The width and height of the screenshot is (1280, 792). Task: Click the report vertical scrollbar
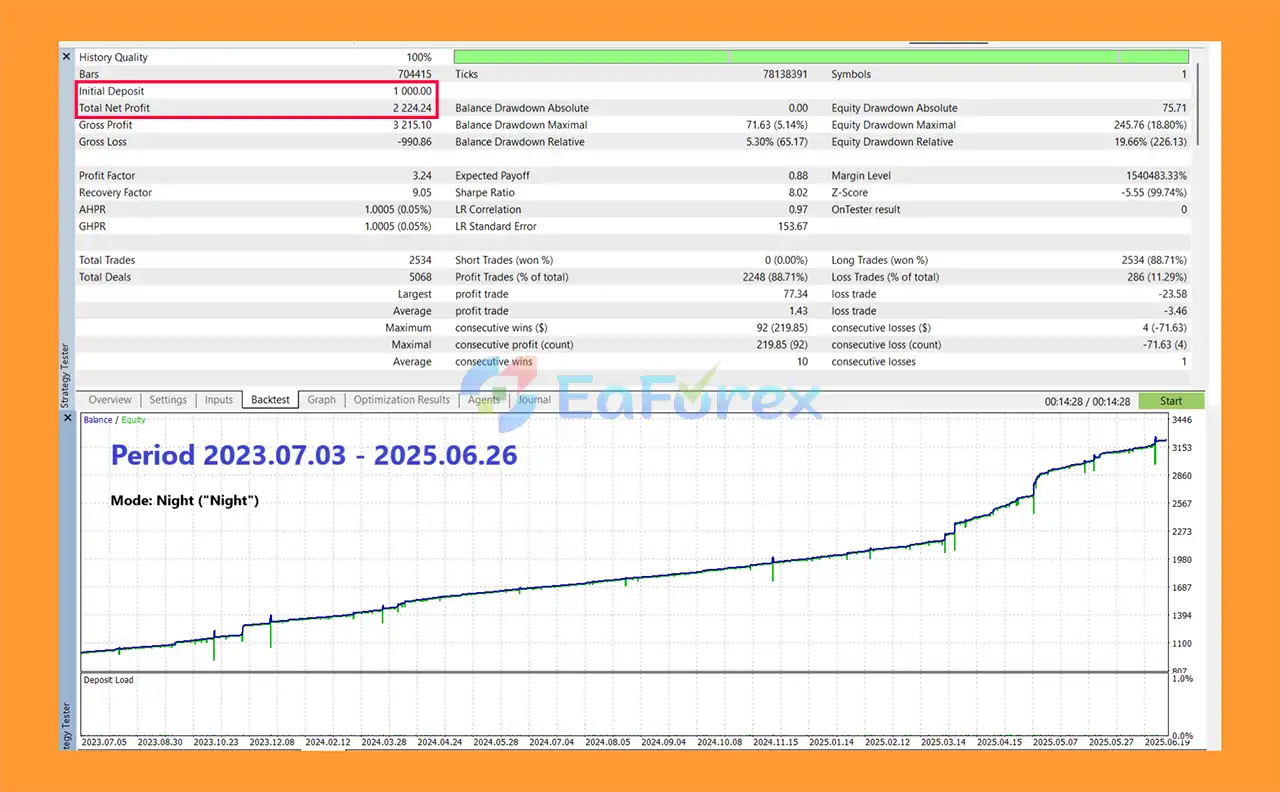pos(1198,105)
